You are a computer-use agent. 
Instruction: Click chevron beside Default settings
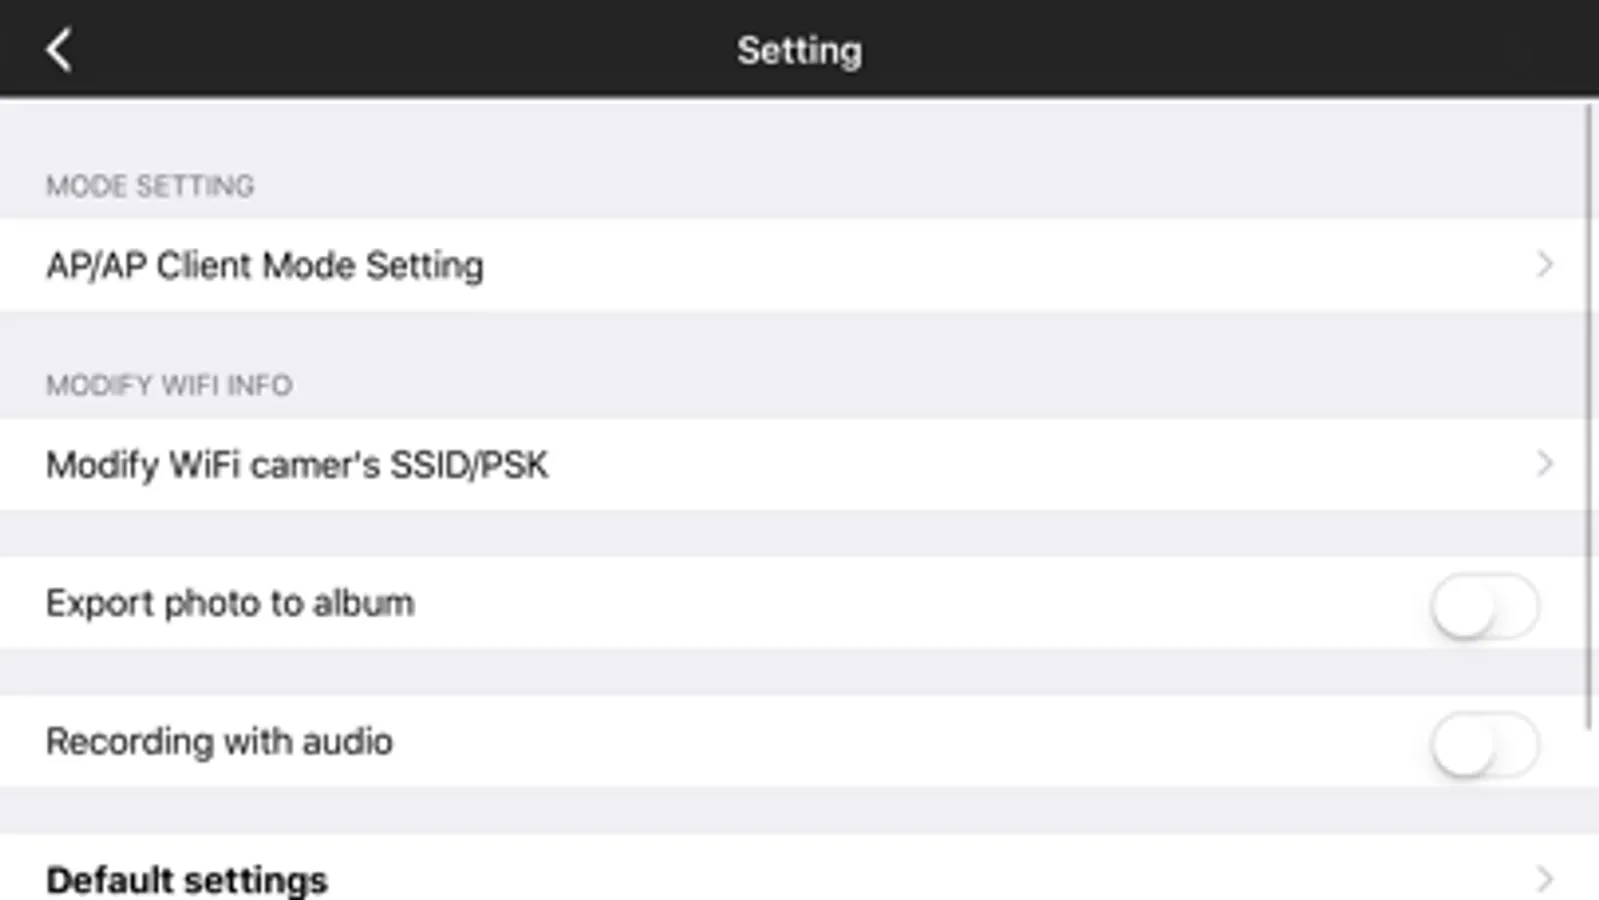1545,880
